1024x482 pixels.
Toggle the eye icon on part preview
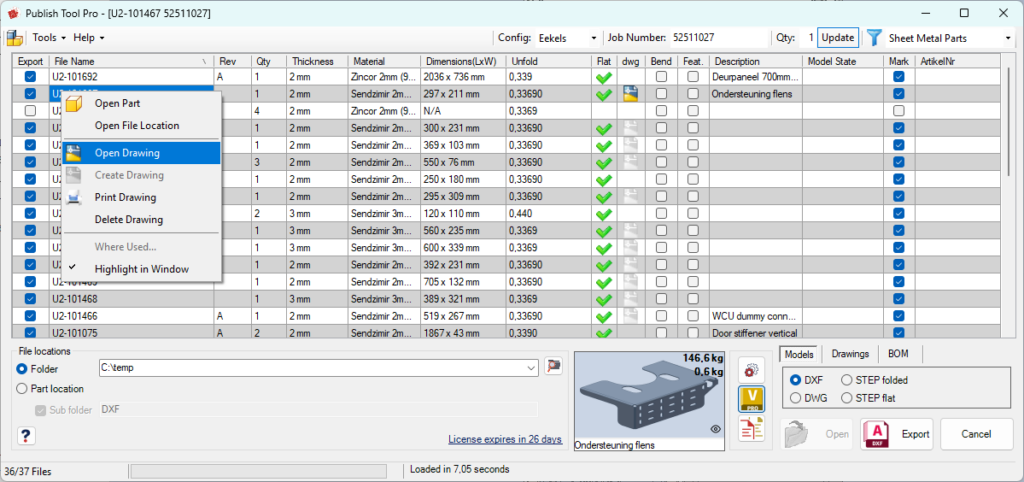click(715, 429)
